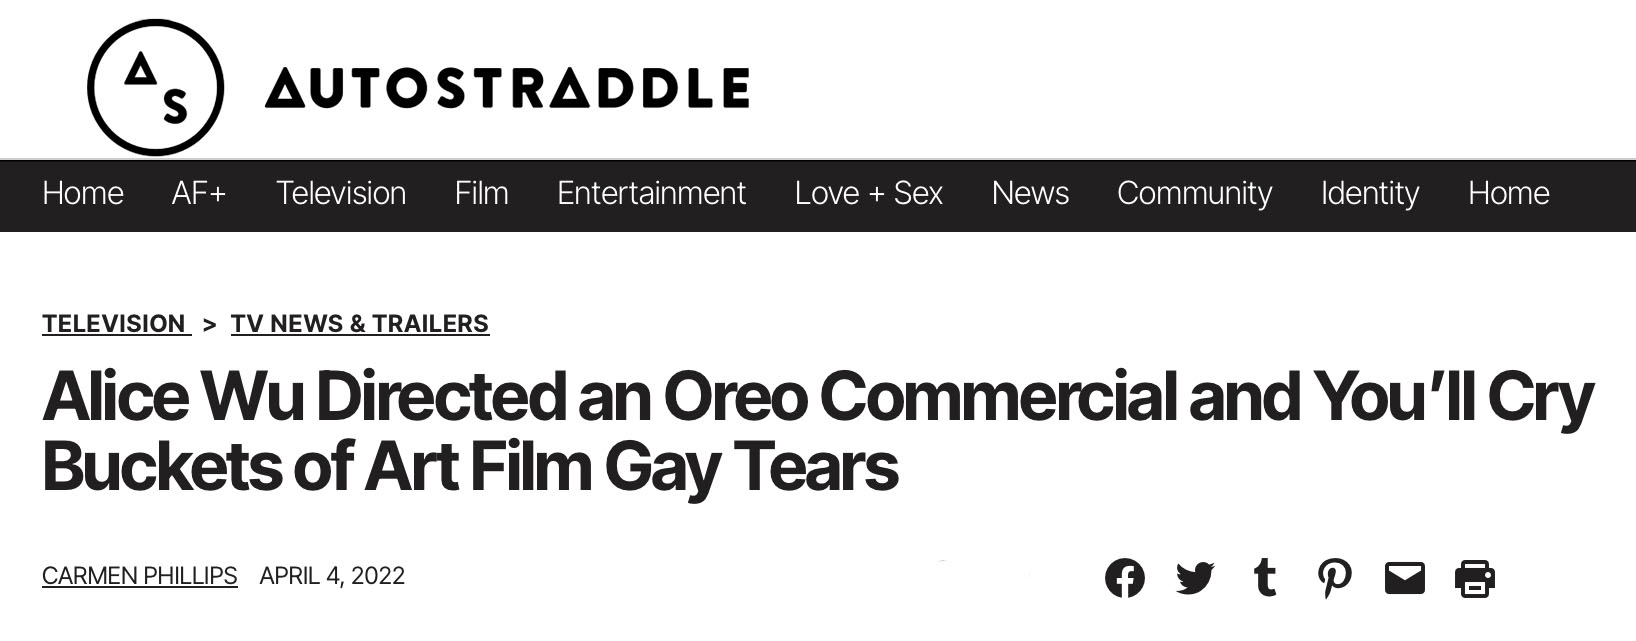
Task: Pin article to Pinterest
Action: coord(1334,578)
